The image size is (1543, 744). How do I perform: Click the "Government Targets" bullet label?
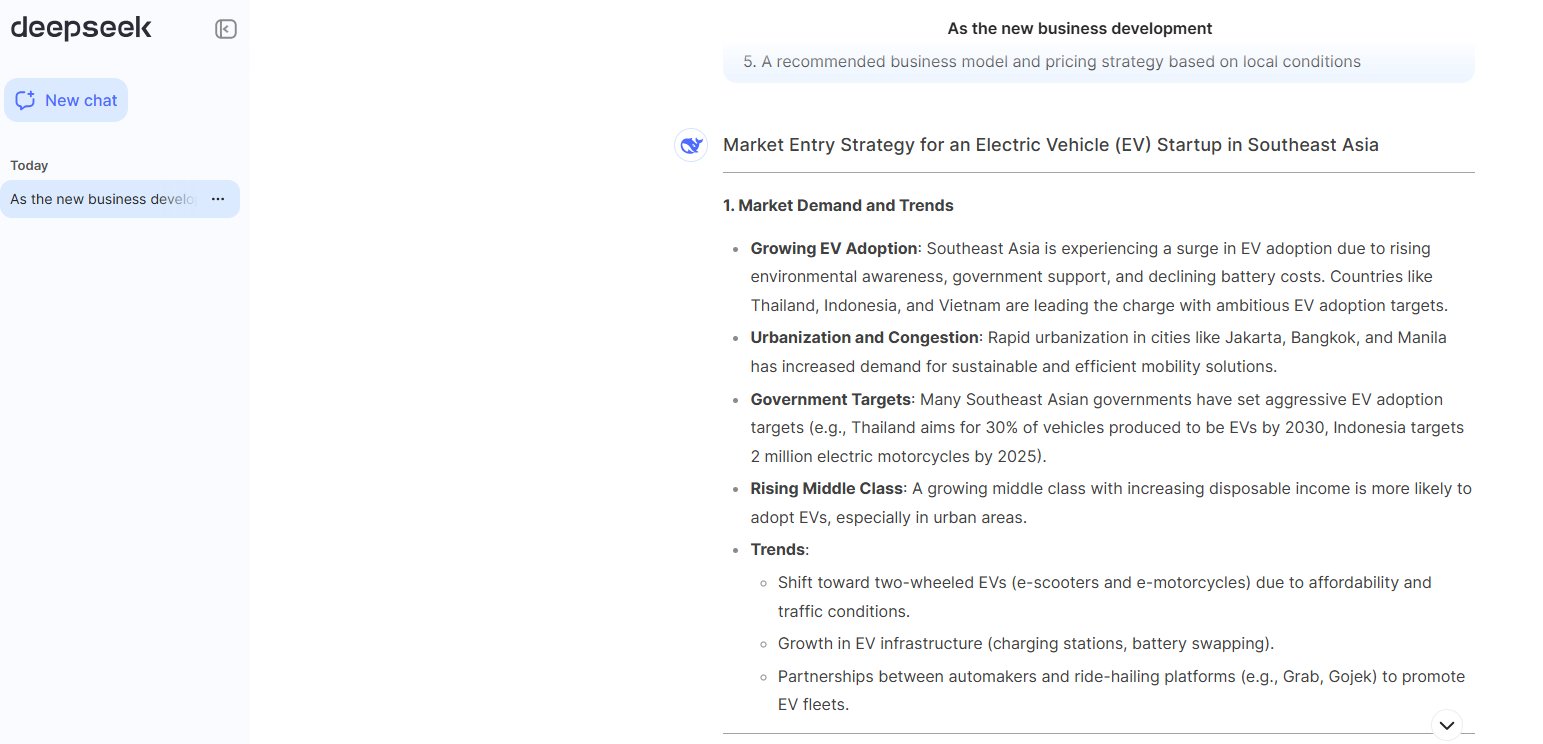coord(831,399)
